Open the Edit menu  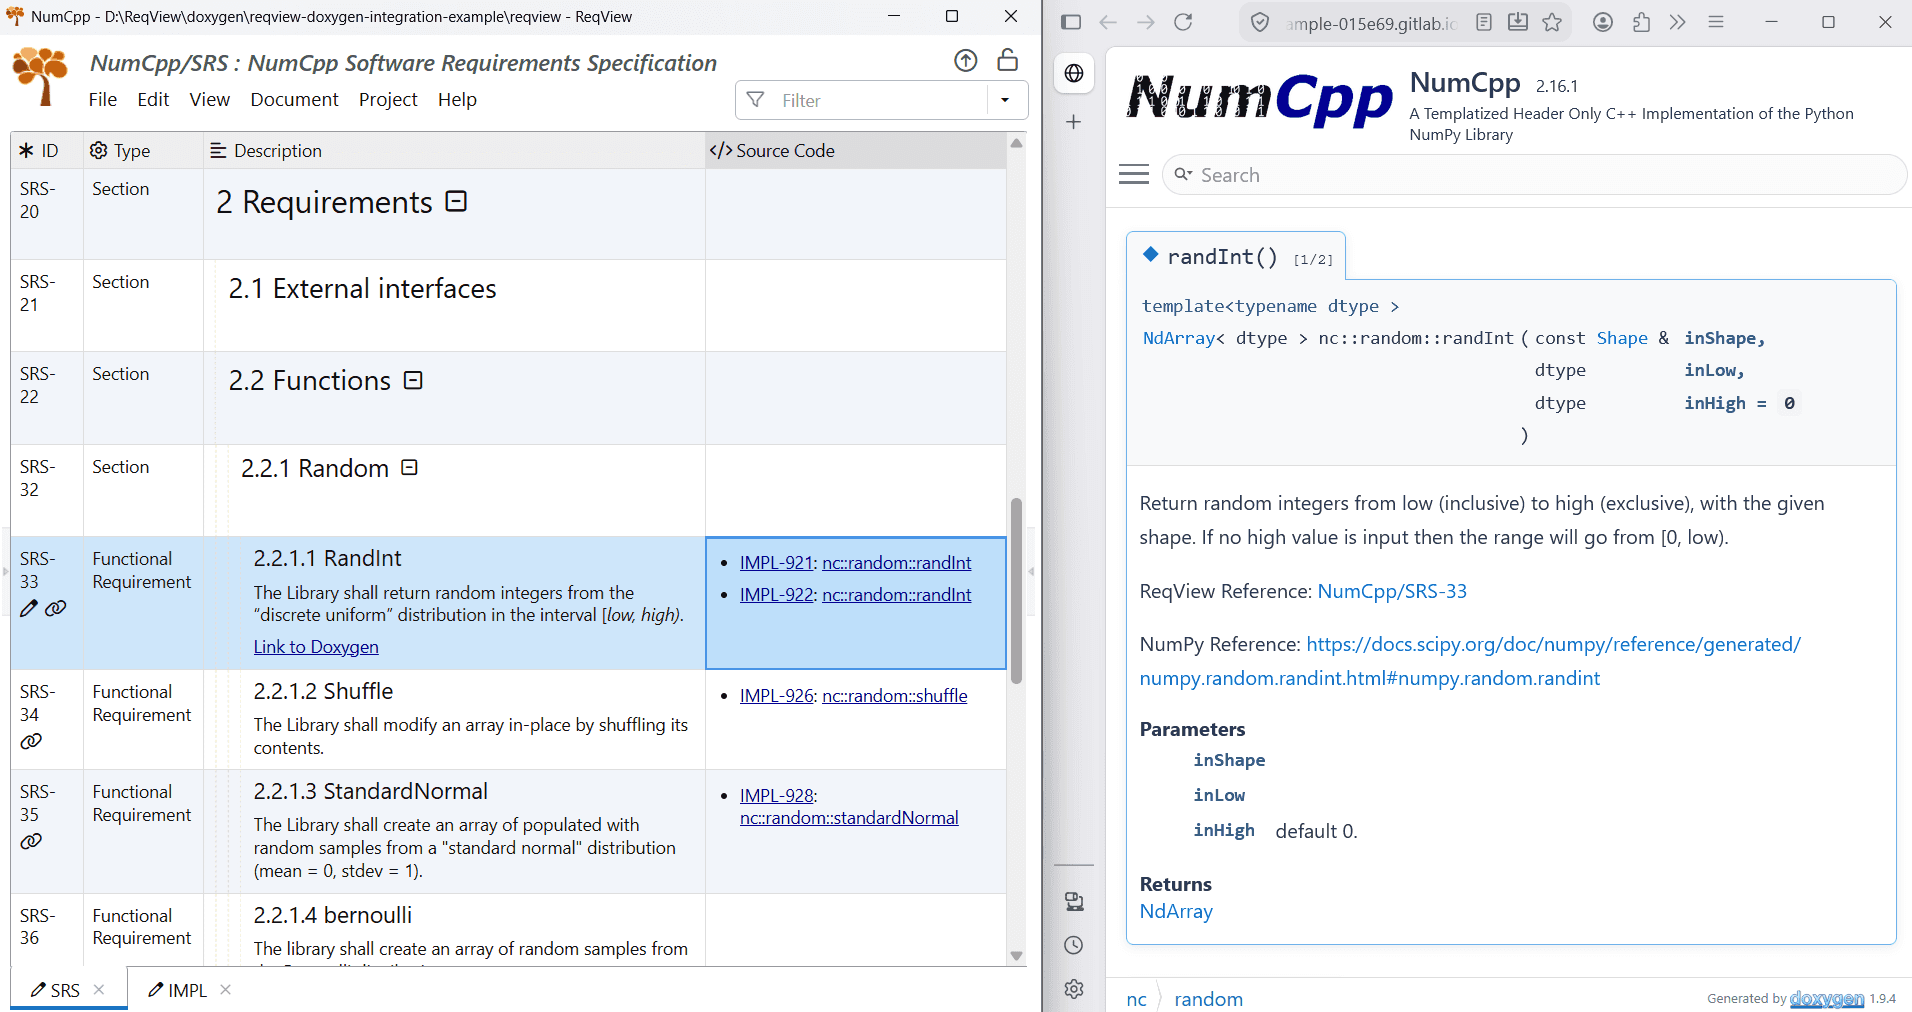point(153,99)
